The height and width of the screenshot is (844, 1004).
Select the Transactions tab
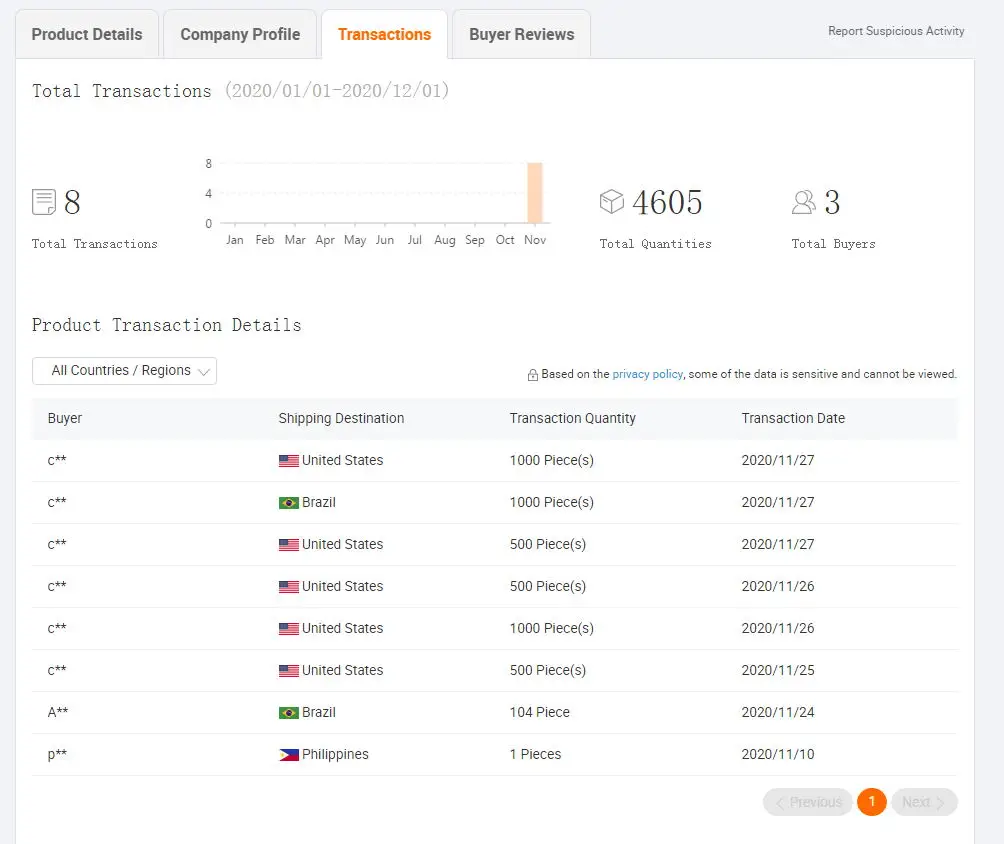(384, 35)
